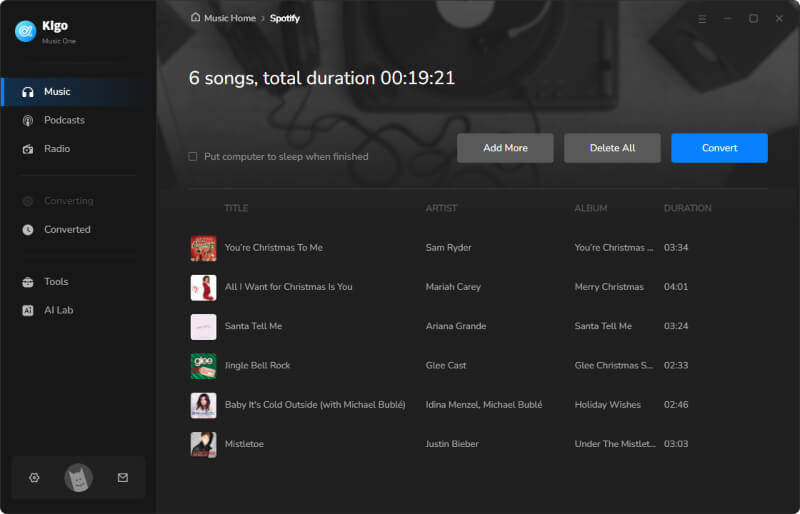Maximize the Kigo window

pos(753,18)
